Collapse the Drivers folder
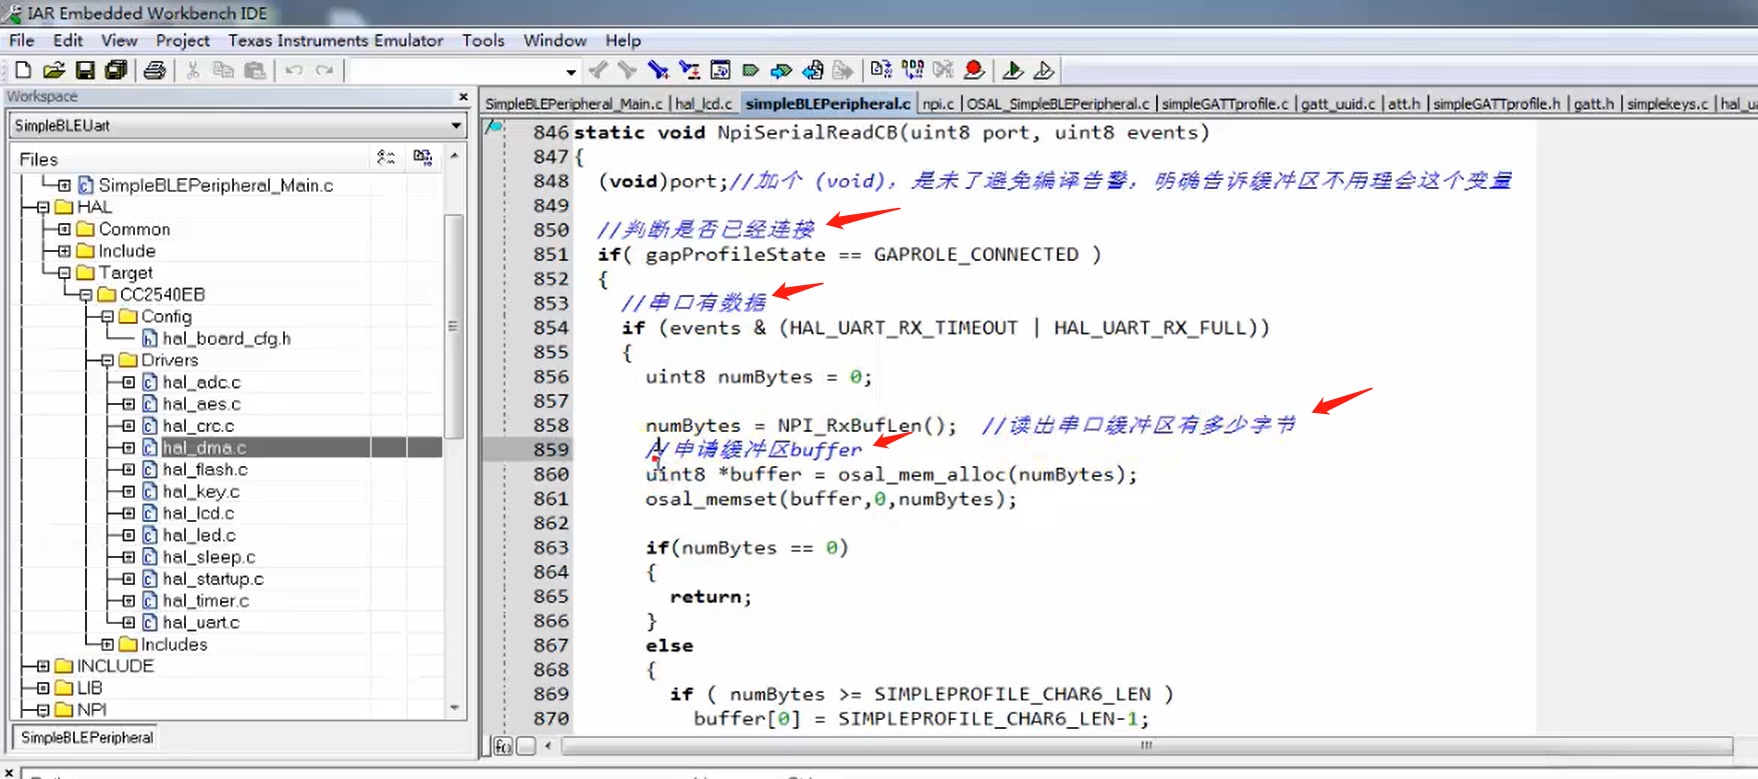 (x=107, y=360)
